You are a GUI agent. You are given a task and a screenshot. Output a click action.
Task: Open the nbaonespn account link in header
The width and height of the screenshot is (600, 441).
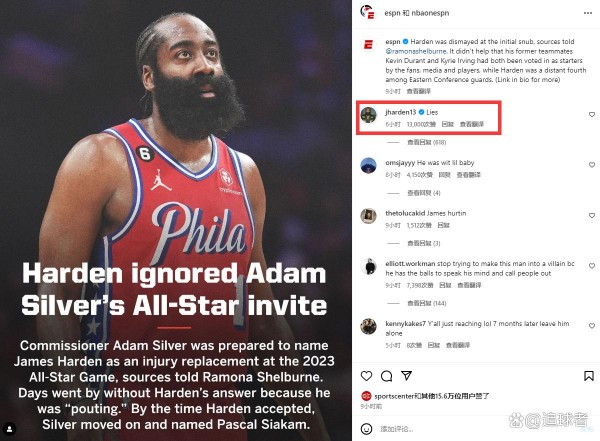pyautogui.click(x=430, y=13)
